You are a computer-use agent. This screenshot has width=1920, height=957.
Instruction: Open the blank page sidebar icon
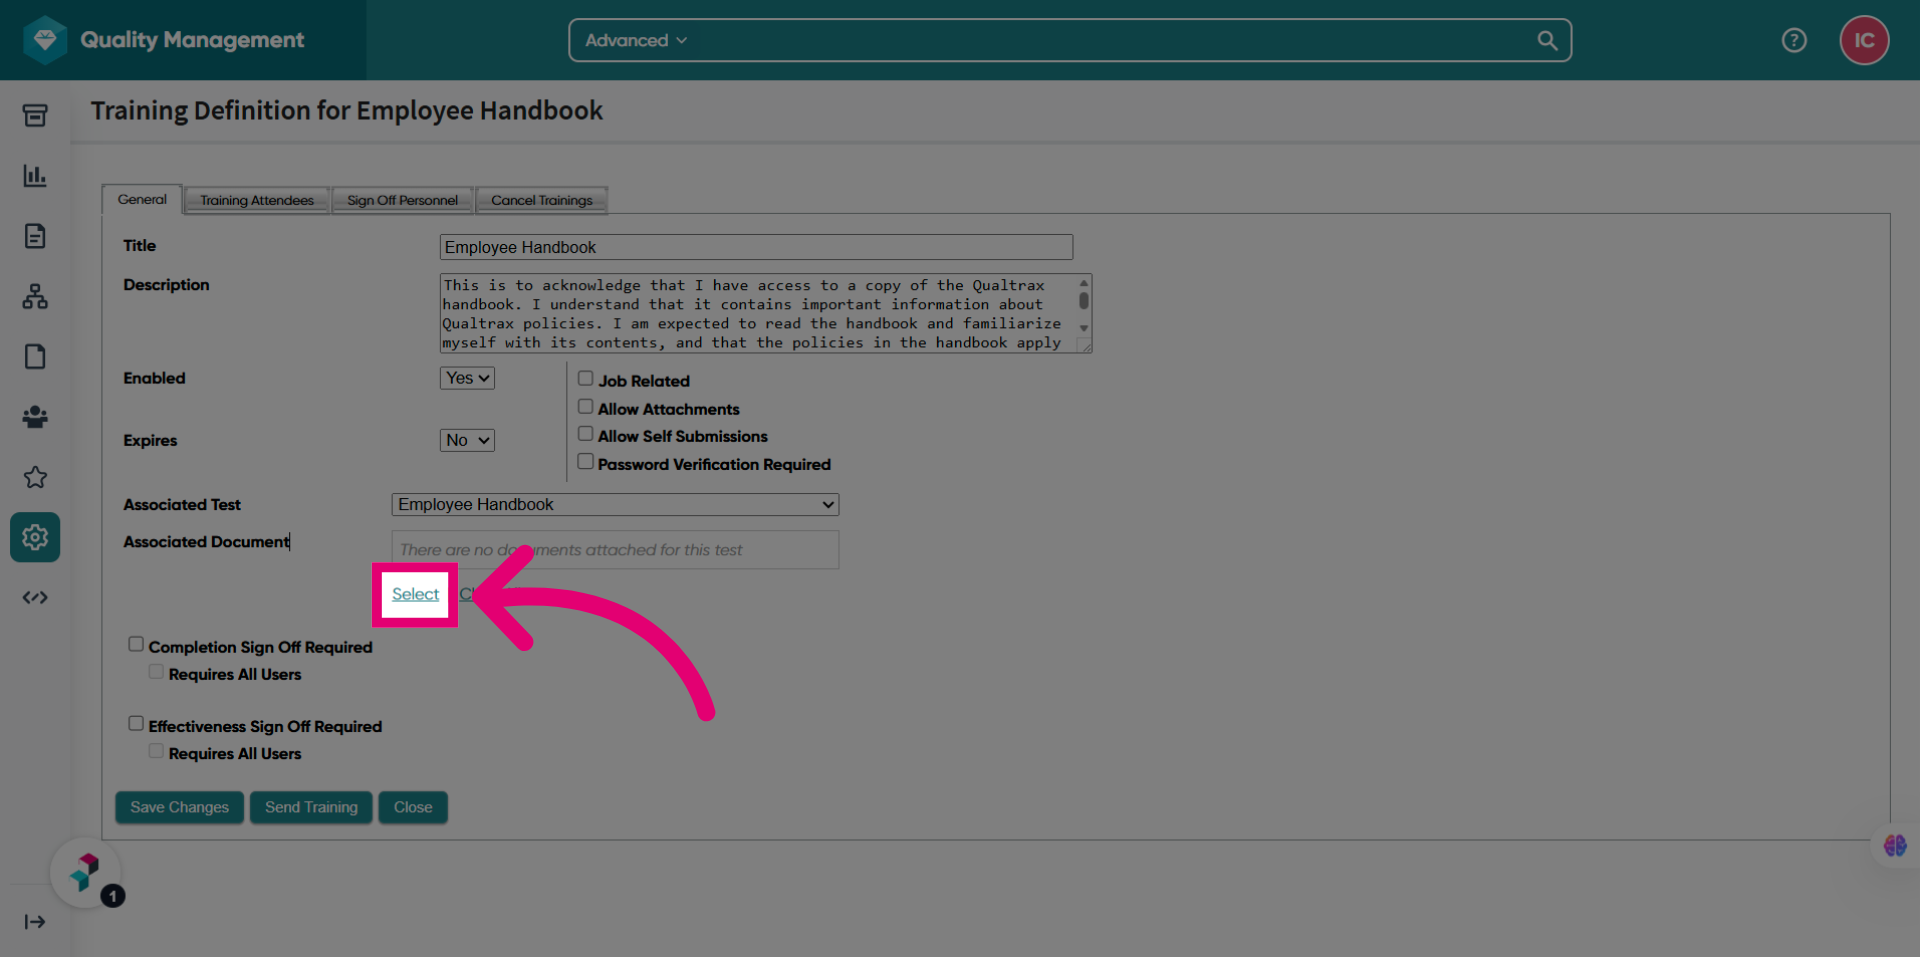click(35, 357)
